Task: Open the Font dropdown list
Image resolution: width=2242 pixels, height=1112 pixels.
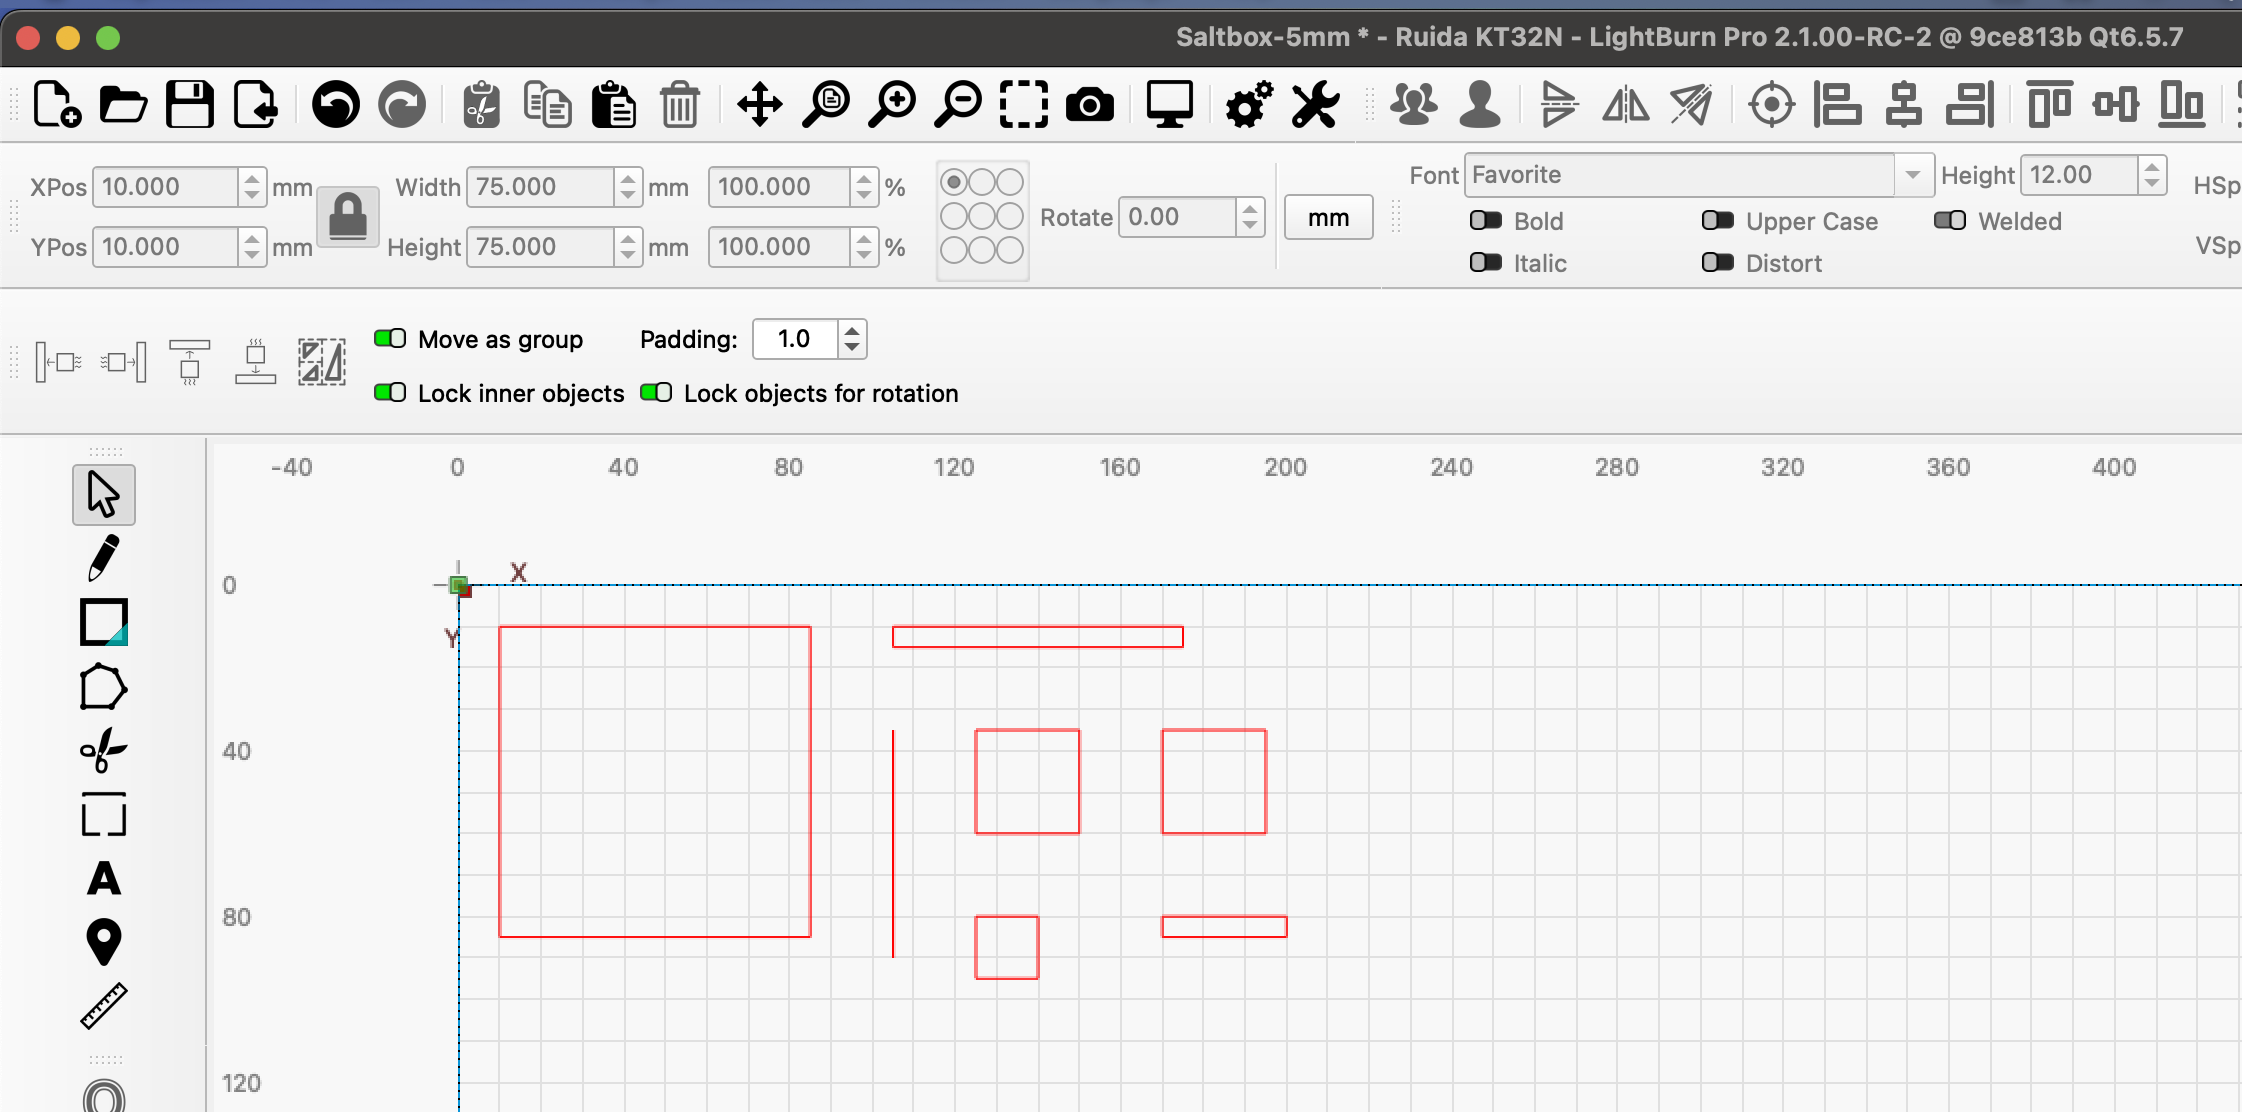Action: pyautogui.click(x=1912, y=175)
